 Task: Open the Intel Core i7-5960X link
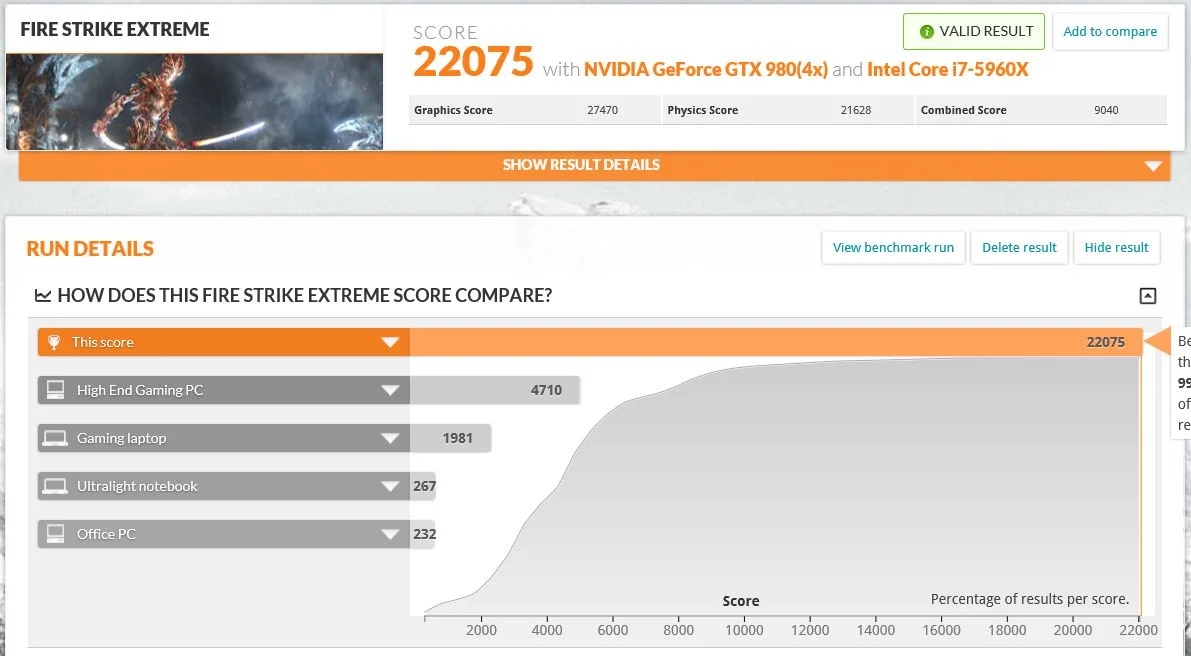tap(947, 70)
